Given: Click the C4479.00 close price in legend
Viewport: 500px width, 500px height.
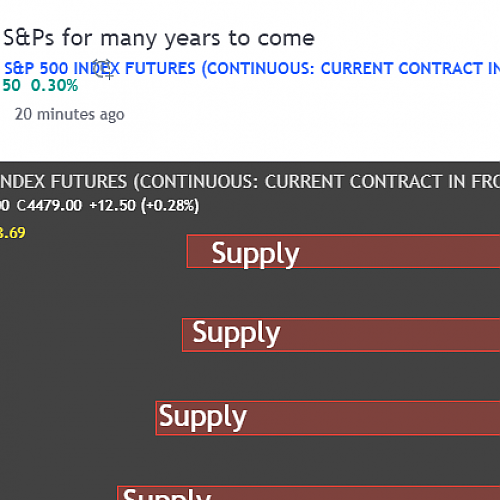Looking at the screenshot, I should tap(49, 205).
